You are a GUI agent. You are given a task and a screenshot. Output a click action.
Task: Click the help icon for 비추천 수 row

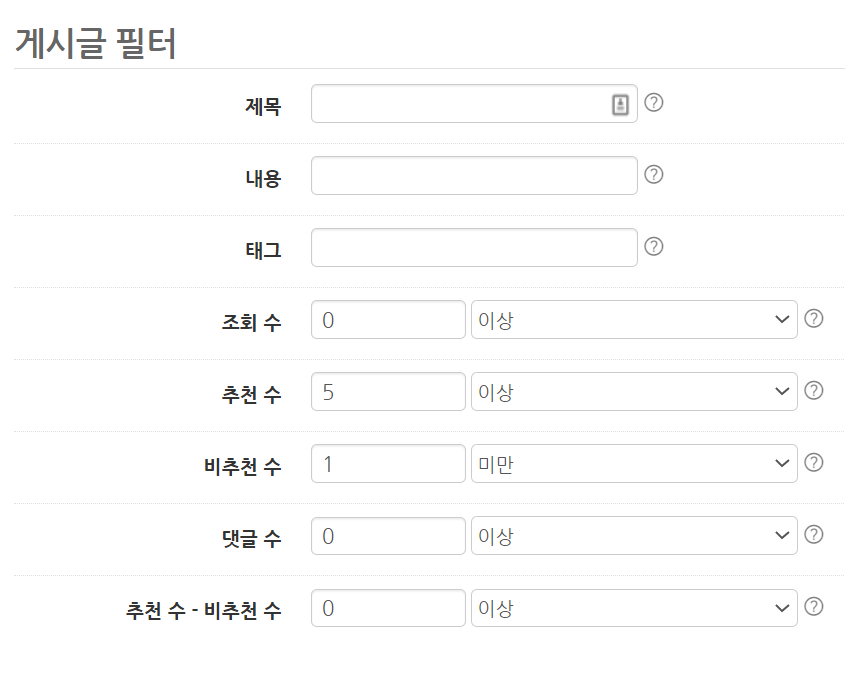coord(814,462)
